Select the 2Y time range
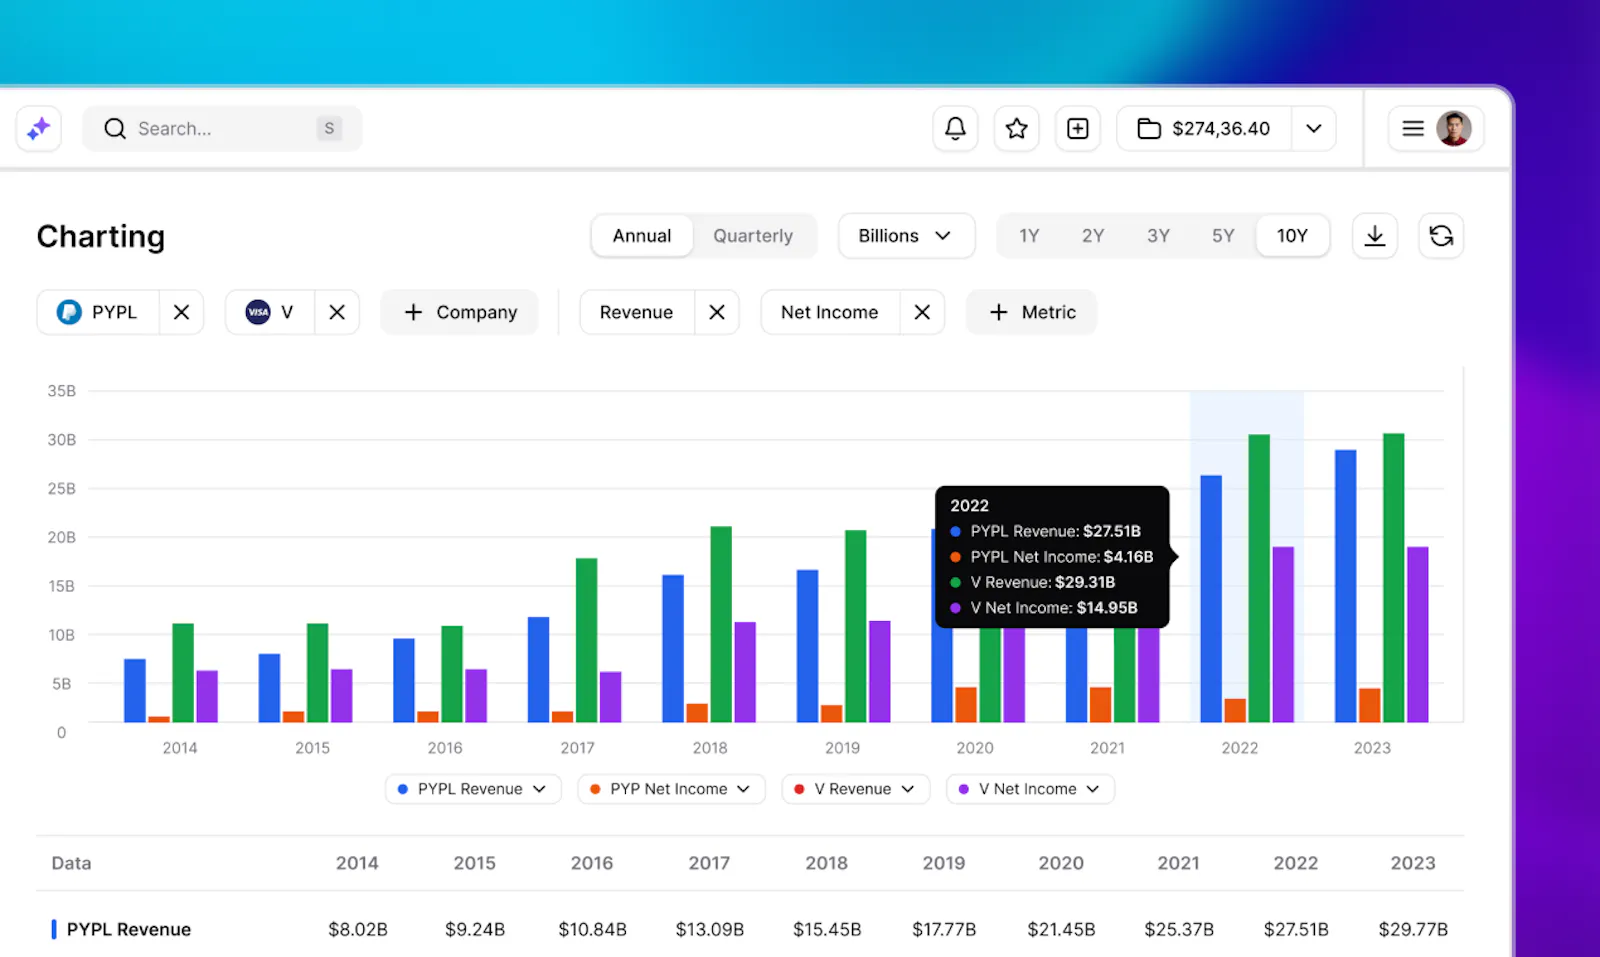Image resolution: width=1600 pixels, height=957 pixels. click(x=1093, y=236)
